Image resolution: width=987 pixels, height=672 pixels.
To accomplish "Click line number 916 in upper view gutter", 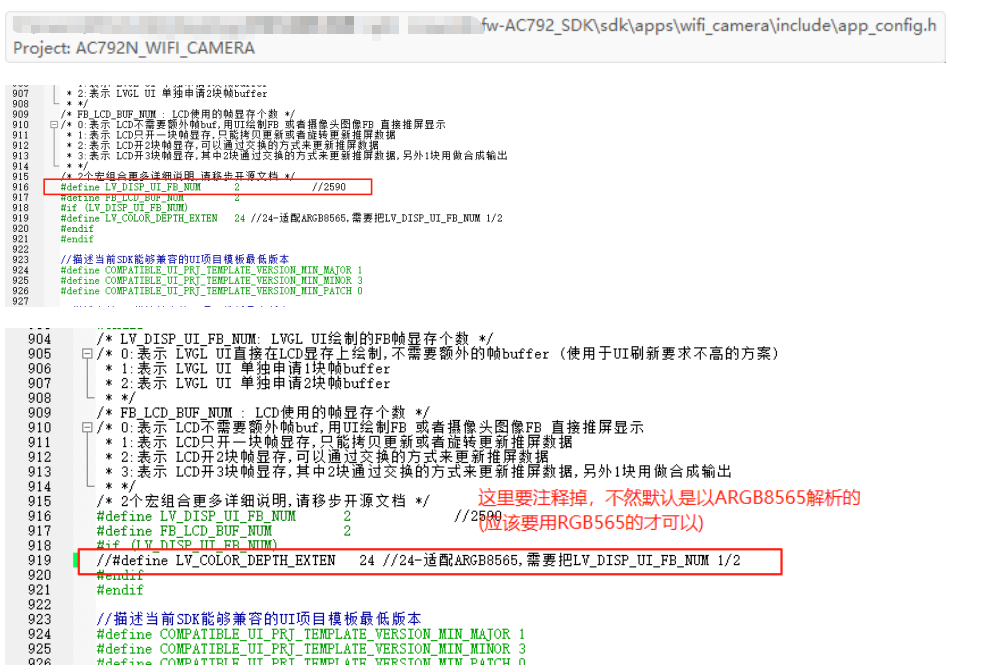I will (20, 187).
